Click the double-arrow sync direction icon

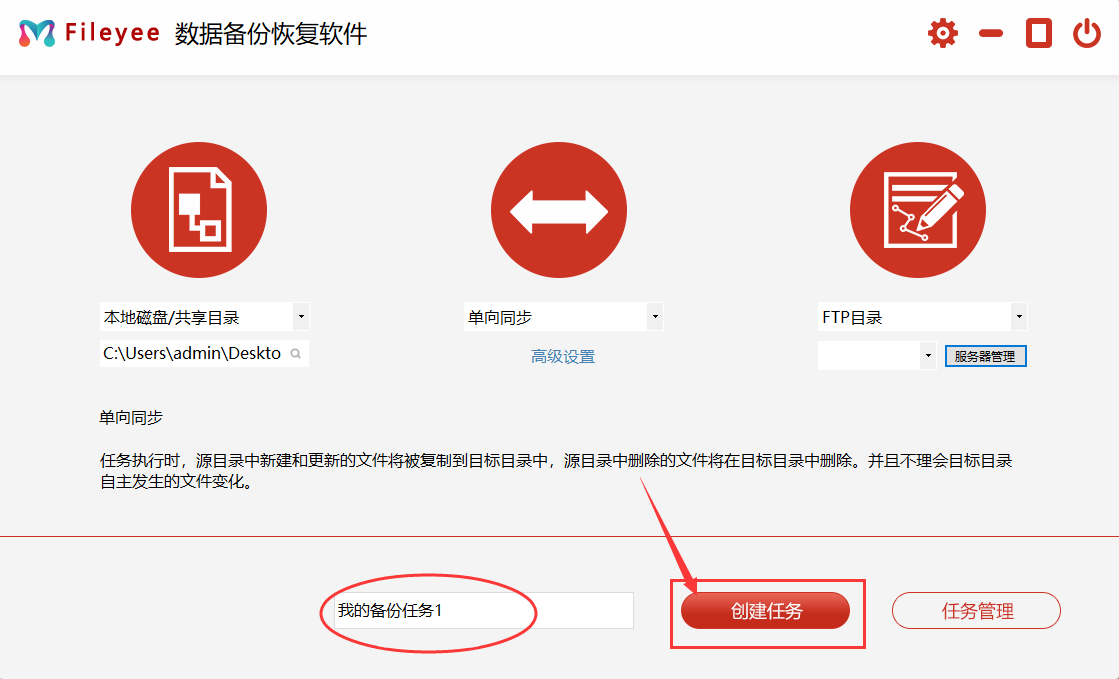558,210
